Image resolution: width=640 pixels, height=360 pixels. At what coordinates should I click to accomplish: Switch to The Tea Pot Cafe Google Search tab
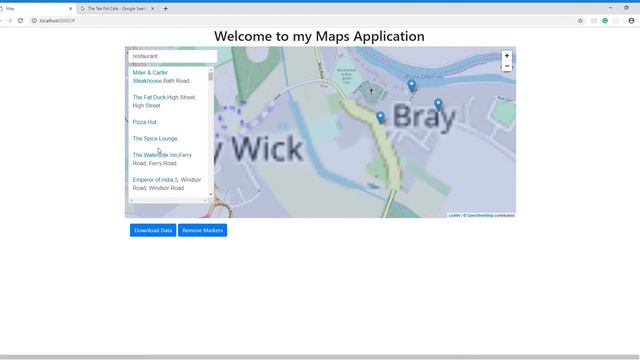[x=117, y=8]
